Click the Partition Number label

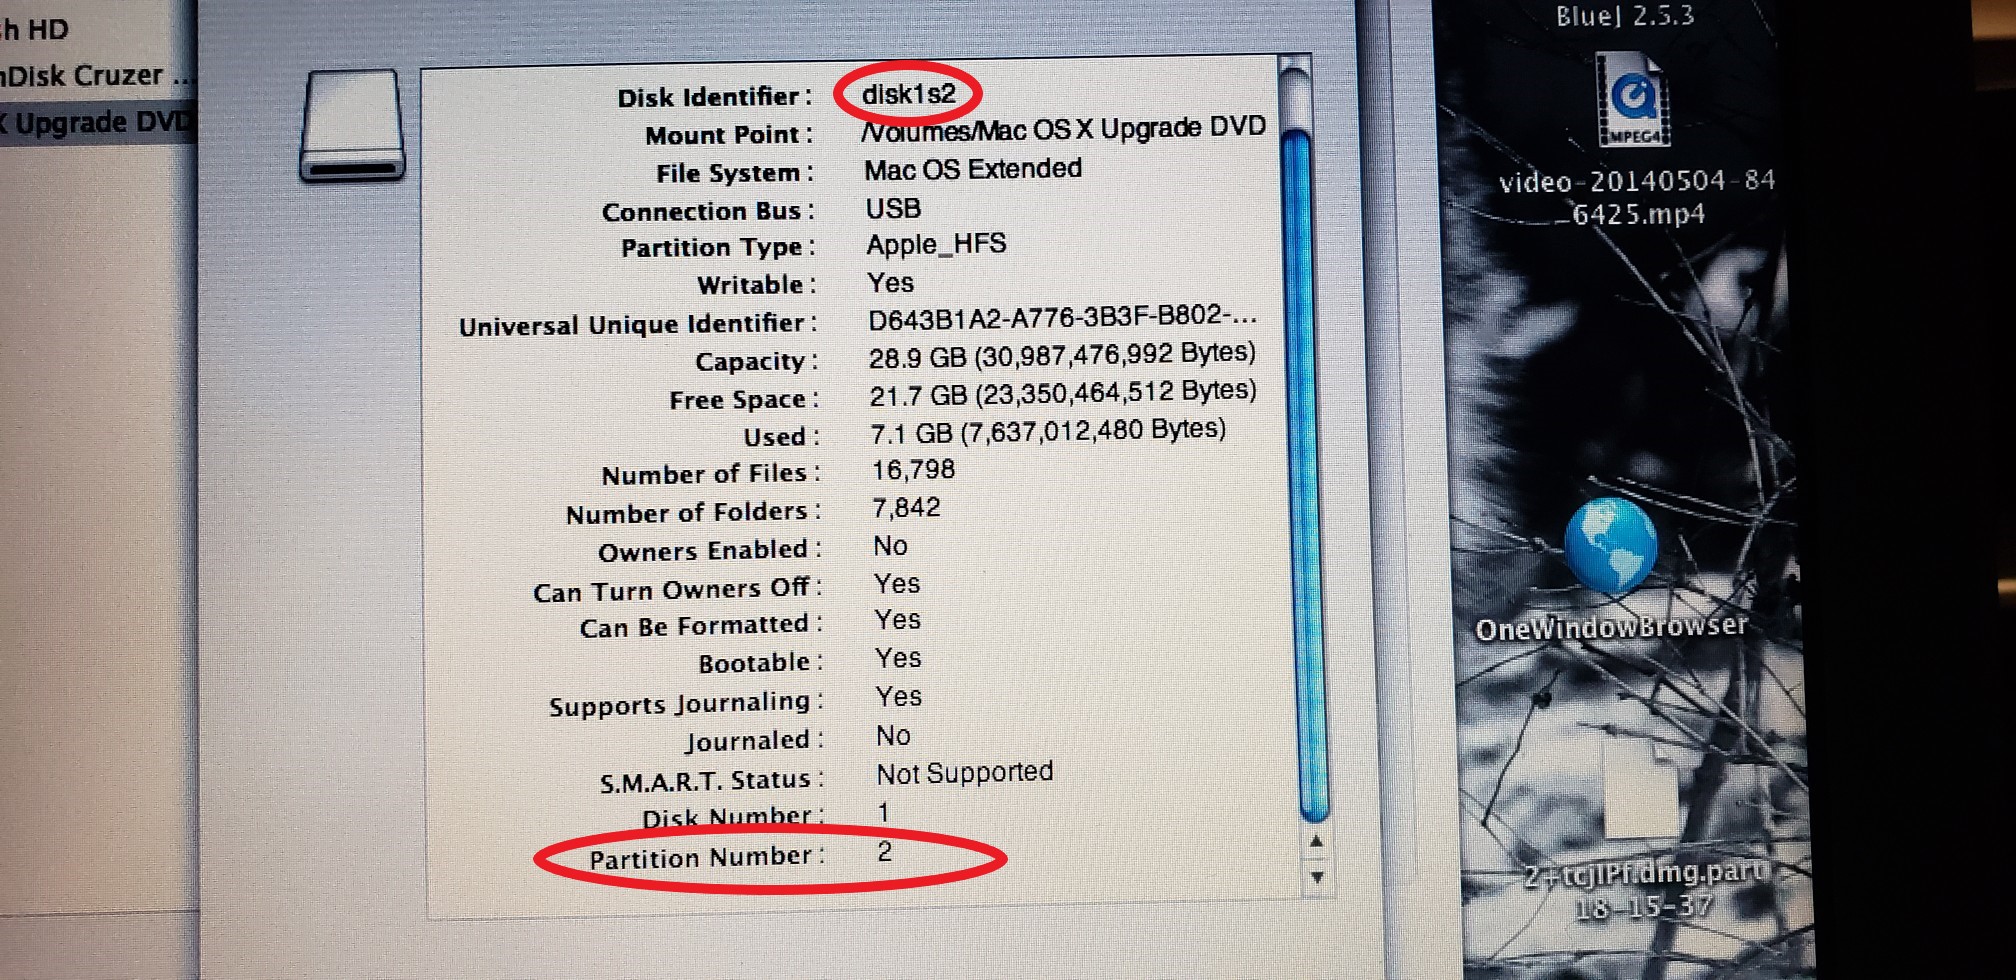click(706, 858)
